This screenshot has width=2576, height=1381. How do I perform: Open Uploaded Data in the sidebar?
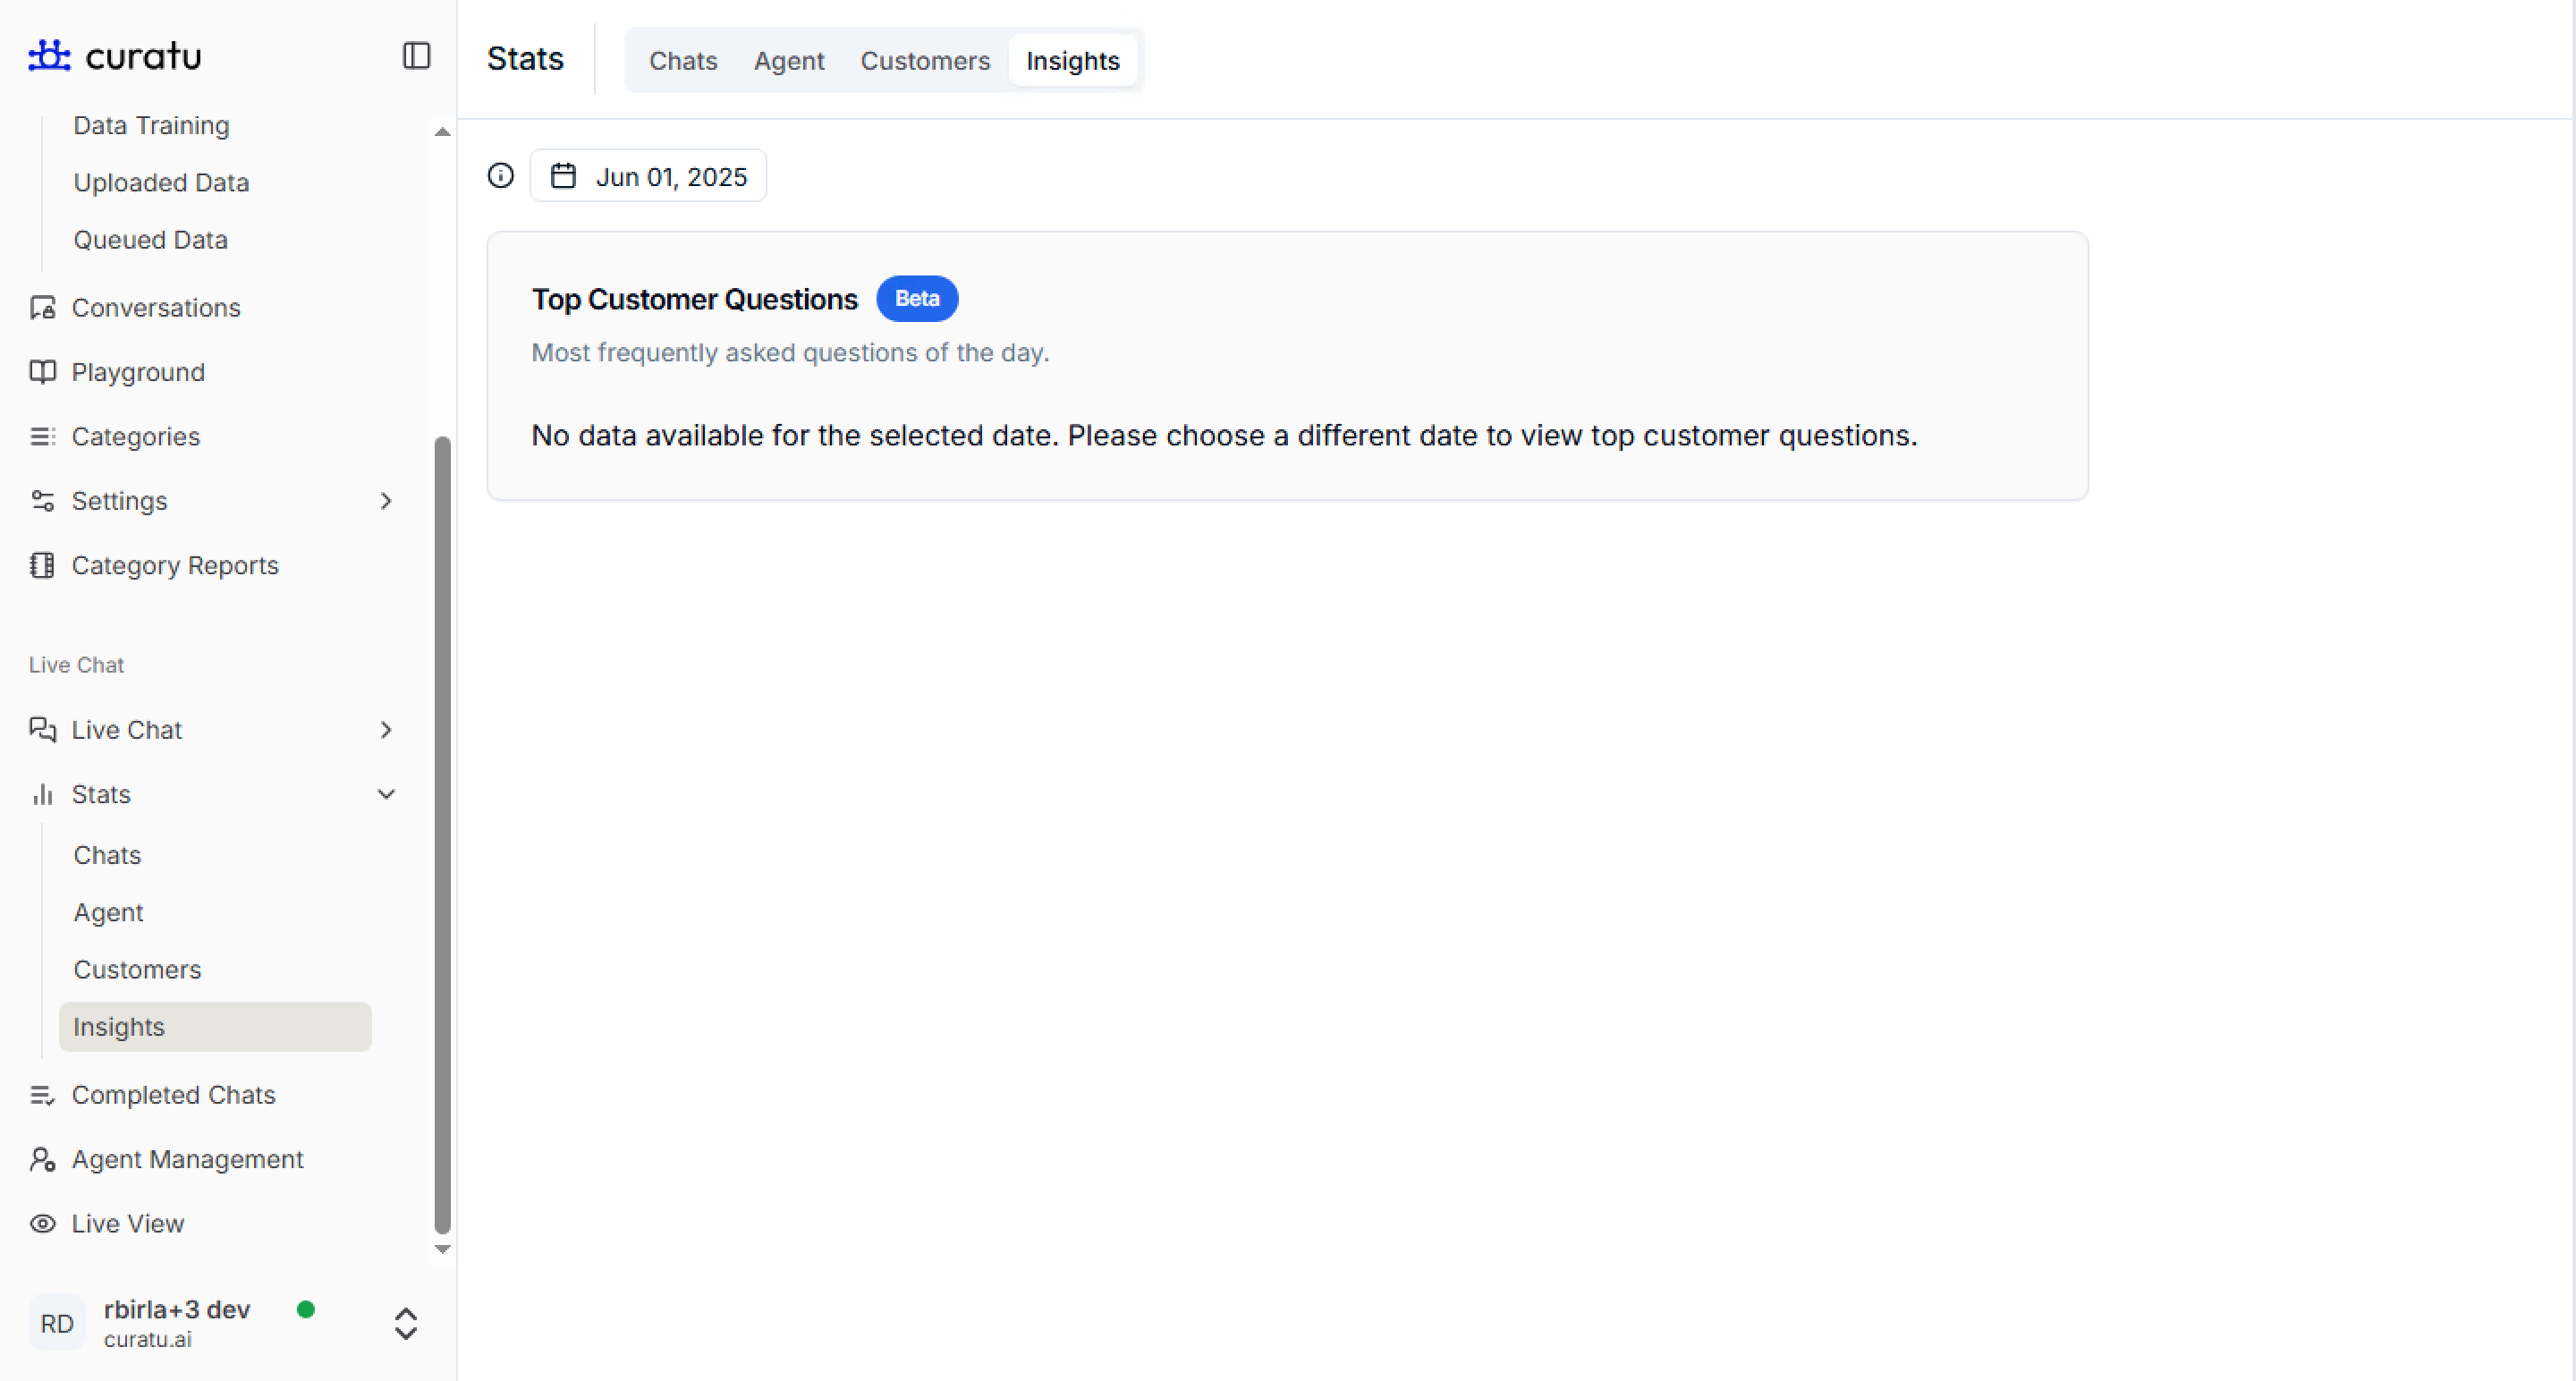click(x=161, y=183)
